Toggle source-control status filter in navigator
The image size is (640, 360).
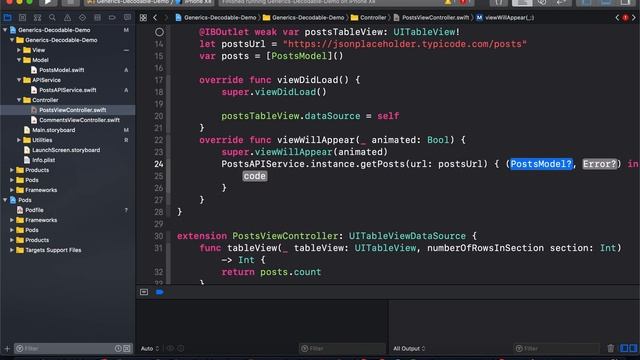pos(127,348)
